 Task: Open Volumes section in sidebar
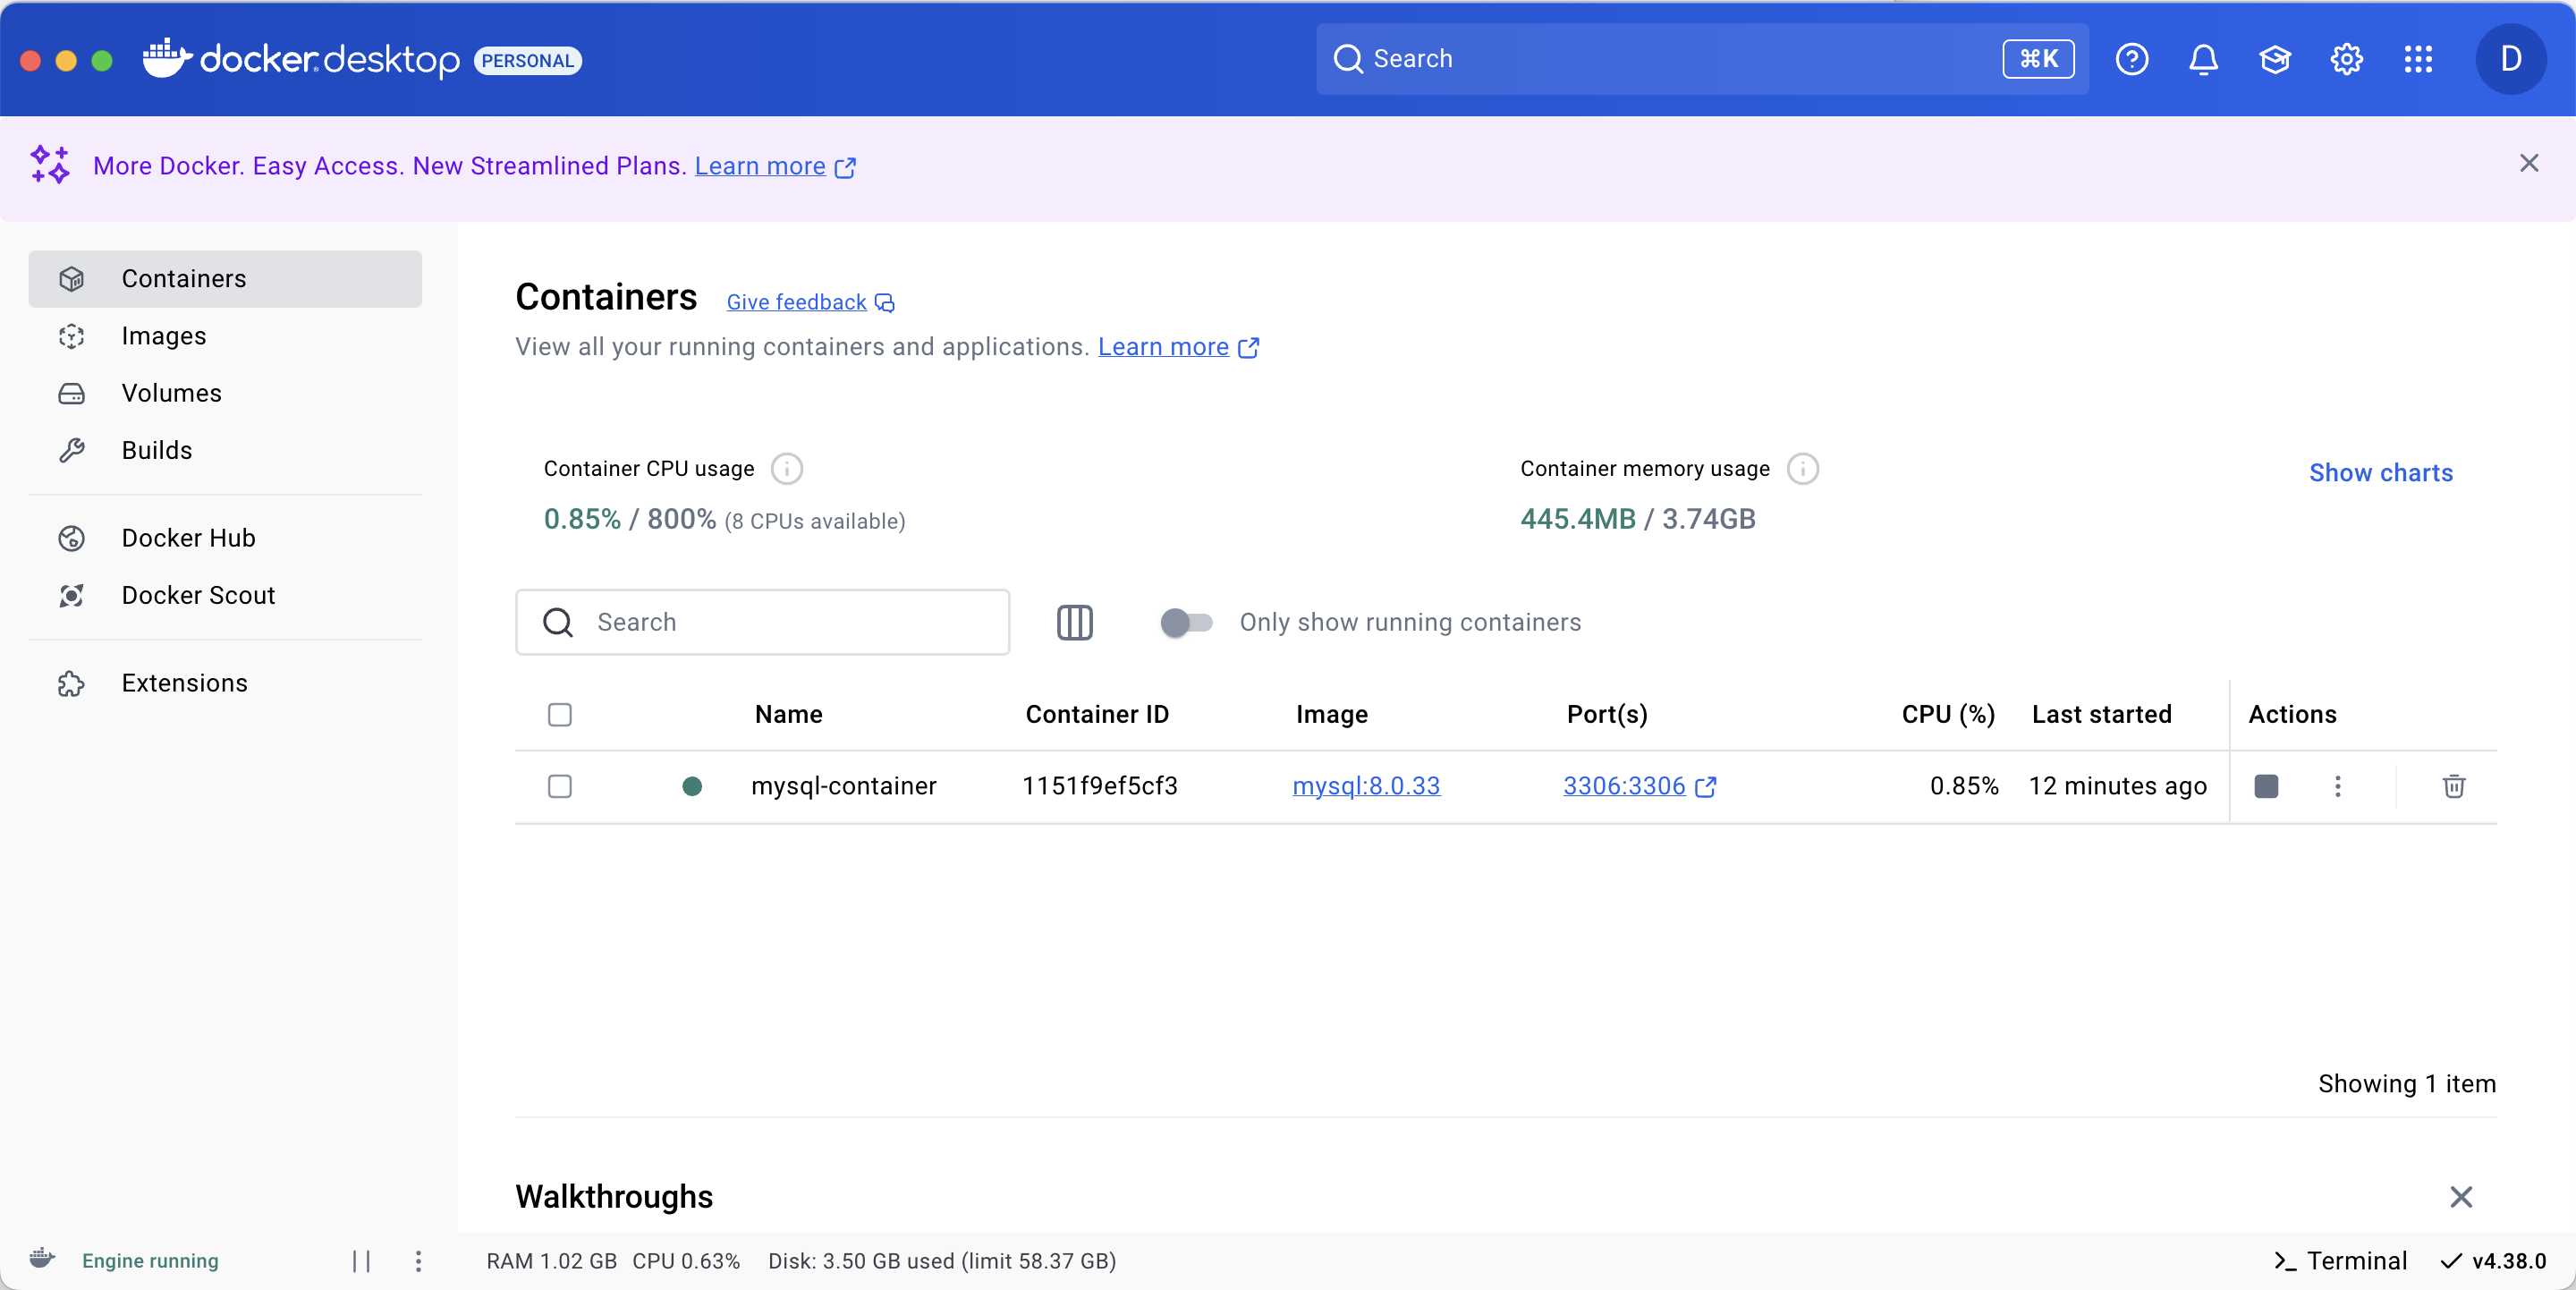171,393
